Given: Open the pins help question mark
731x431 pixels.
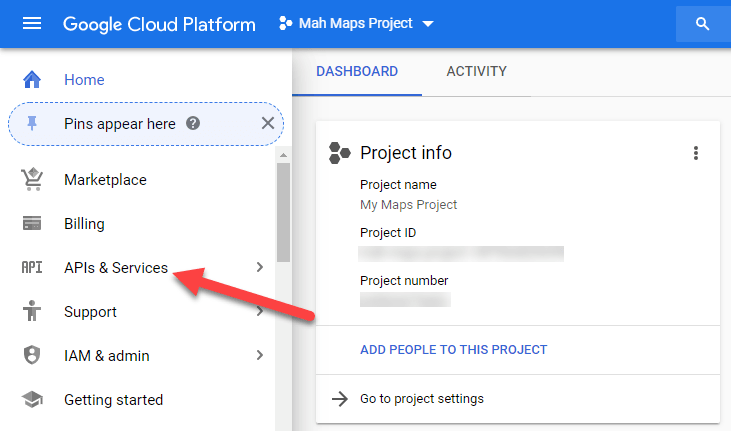Looking at the screenshot, I should coord(193,124).
